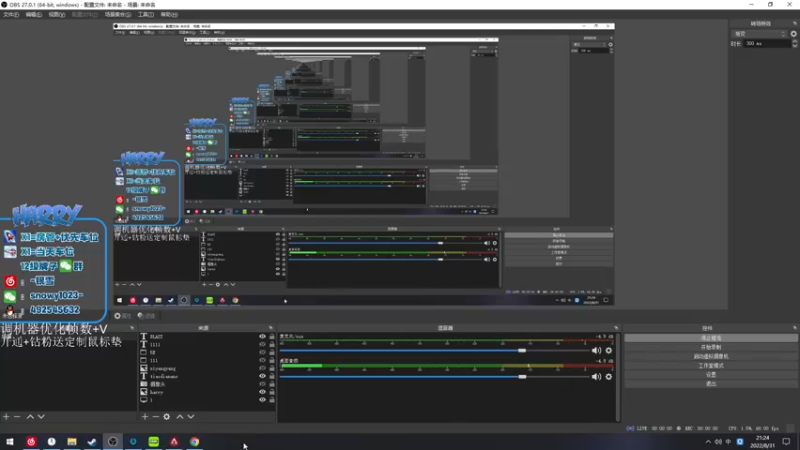Open the 工具 (Tools) menu
The image size is (800, 450).
coord(146,15)
